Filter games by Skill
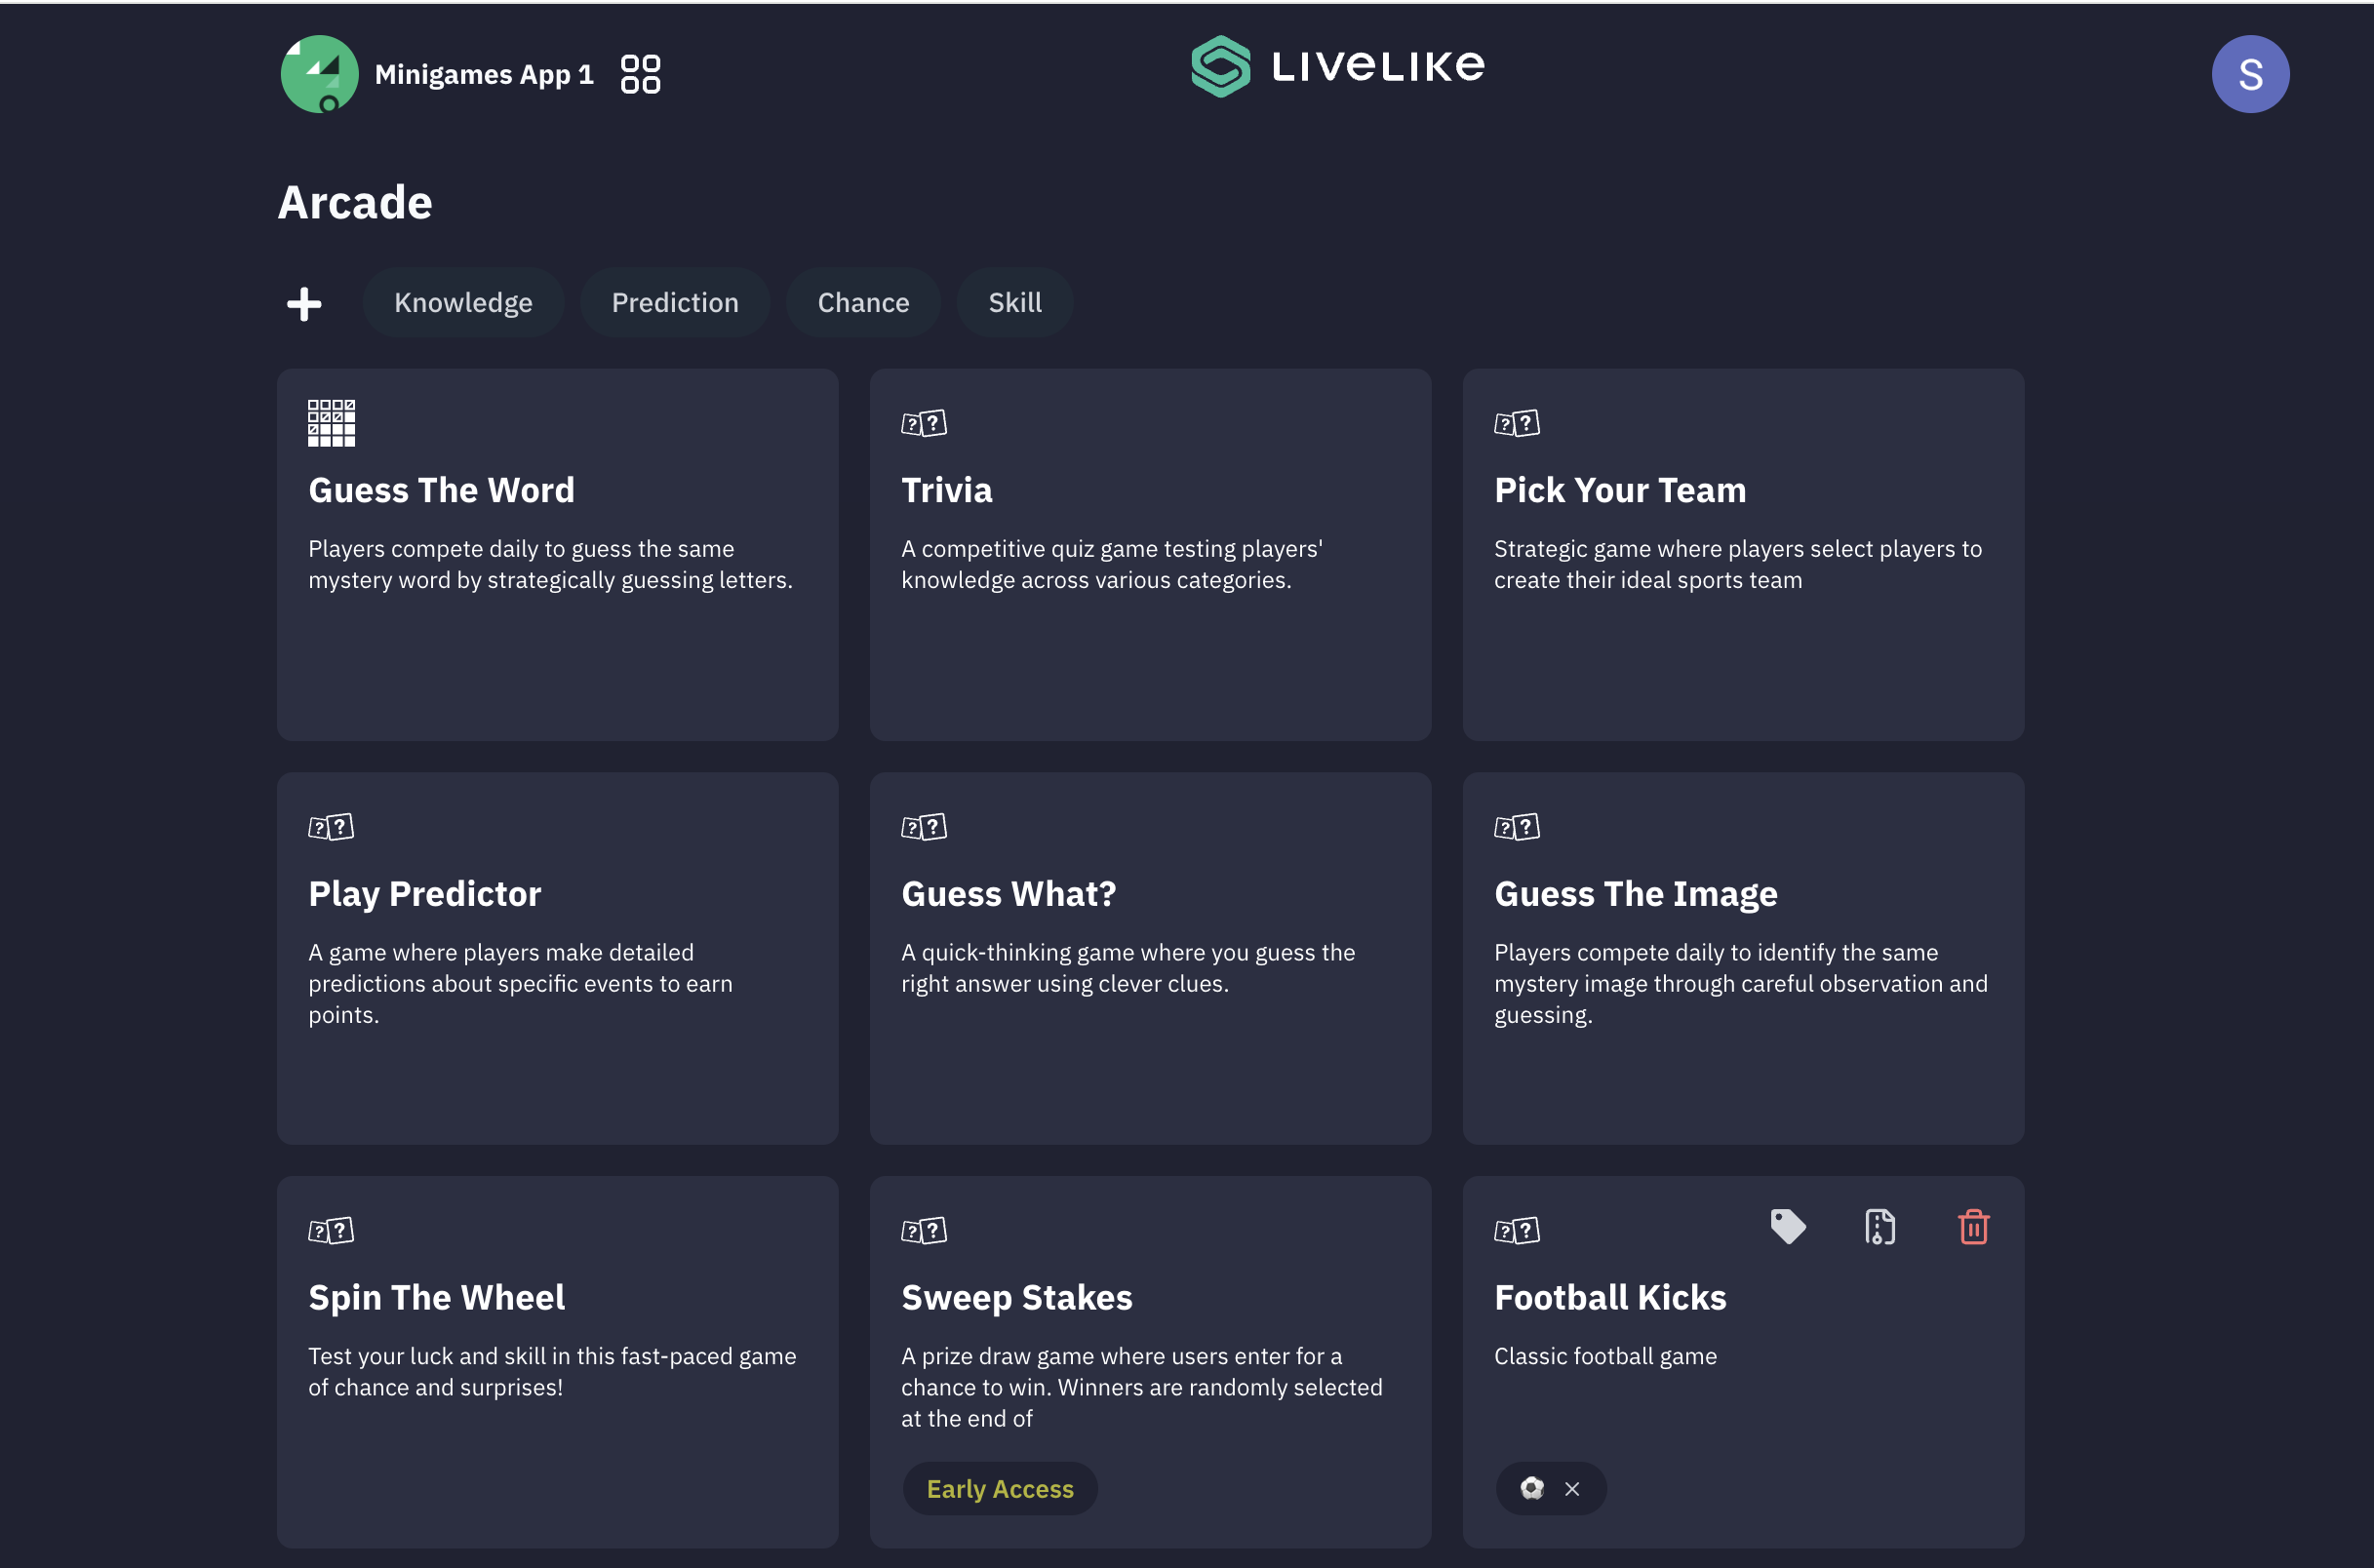 [1015, 303]
